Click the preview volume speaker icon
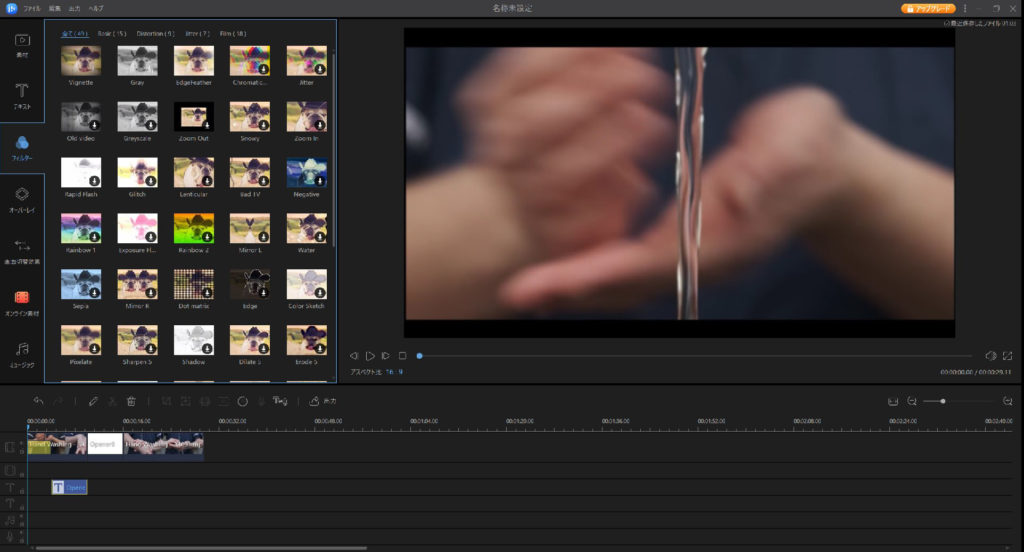 tap(991, 356)
